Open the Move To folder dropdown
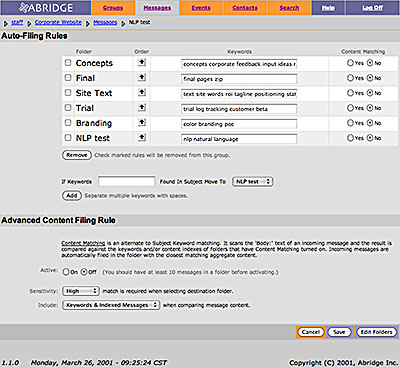Viewport: 400px width, 368px height. pos(253,182)
